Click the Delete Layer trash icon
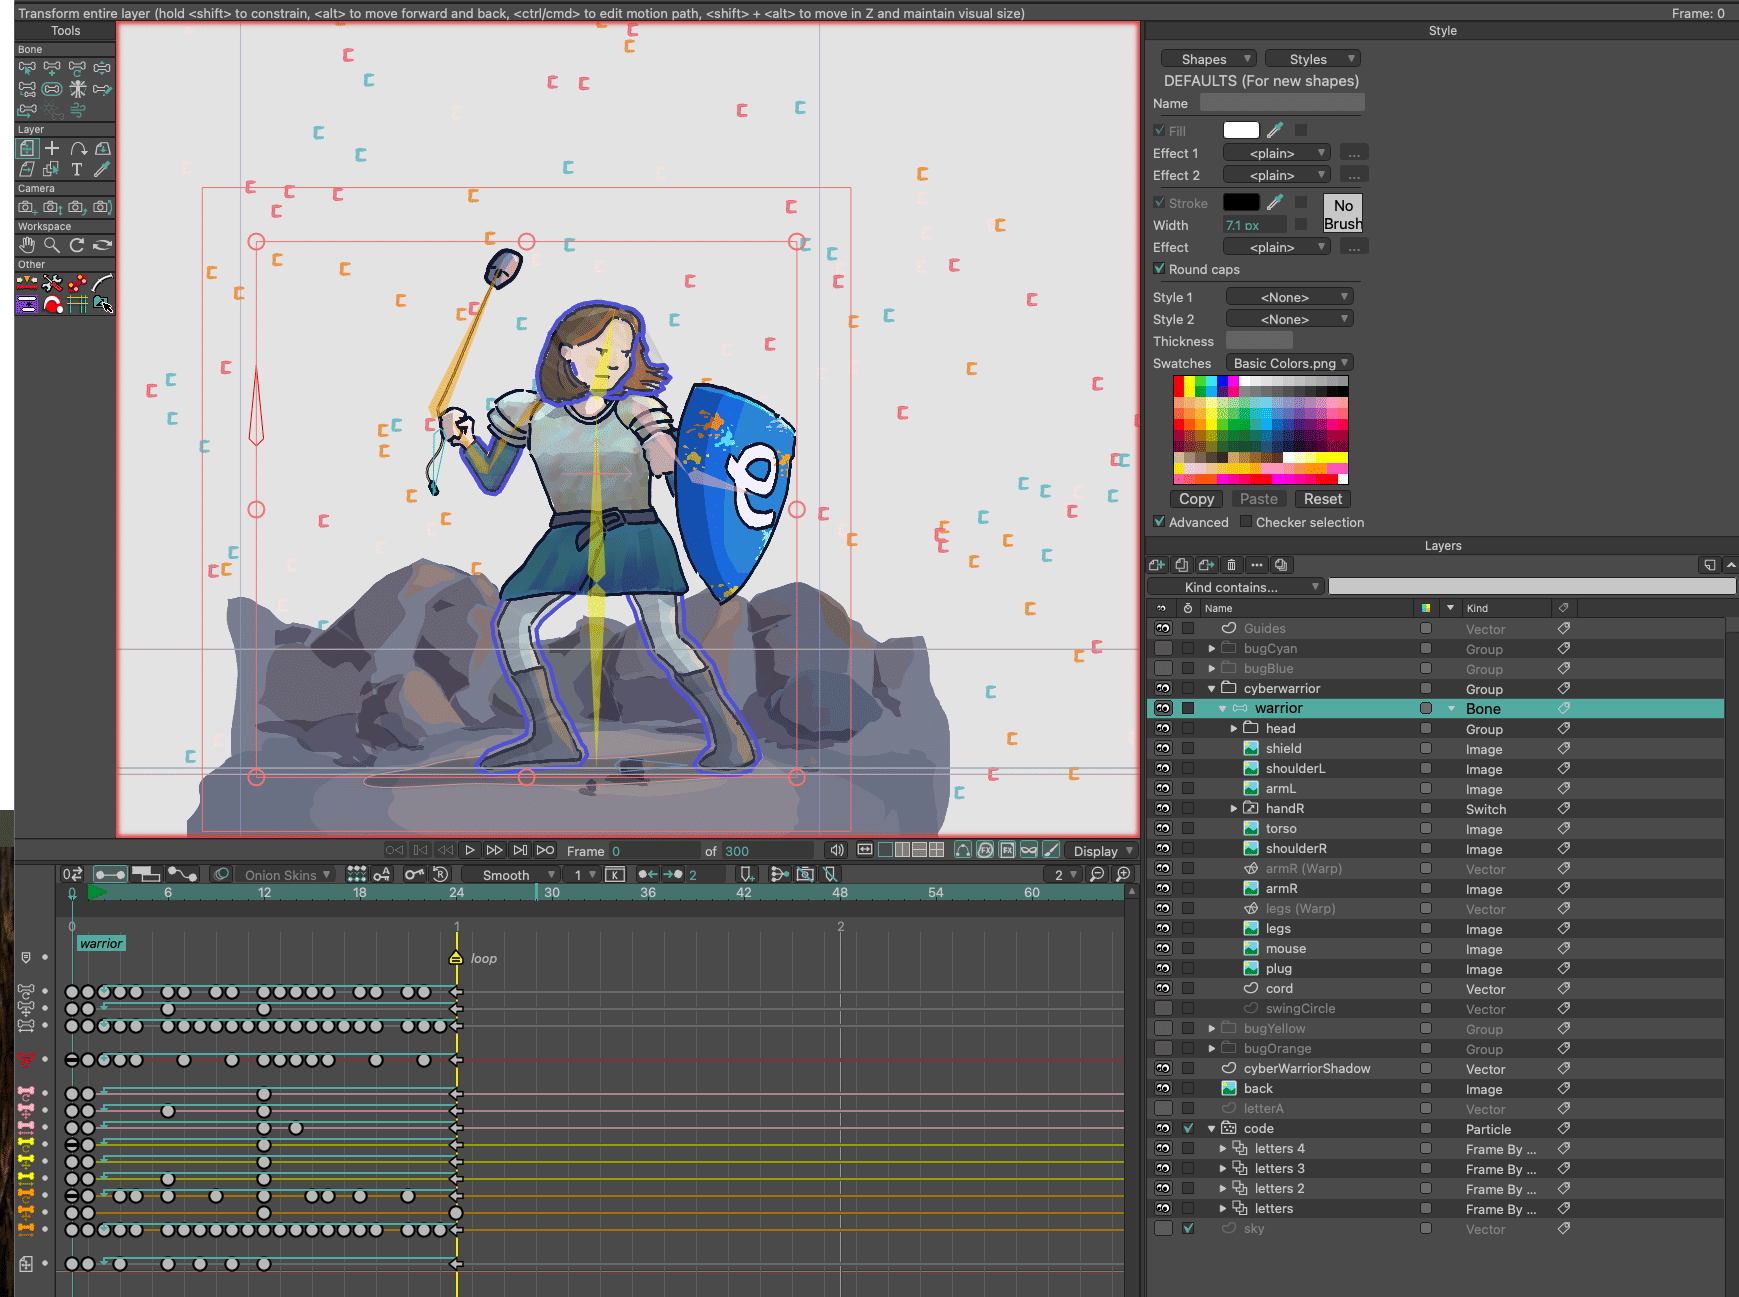Screen dimensions: 1739x1297 click(x=1231, y=565)
